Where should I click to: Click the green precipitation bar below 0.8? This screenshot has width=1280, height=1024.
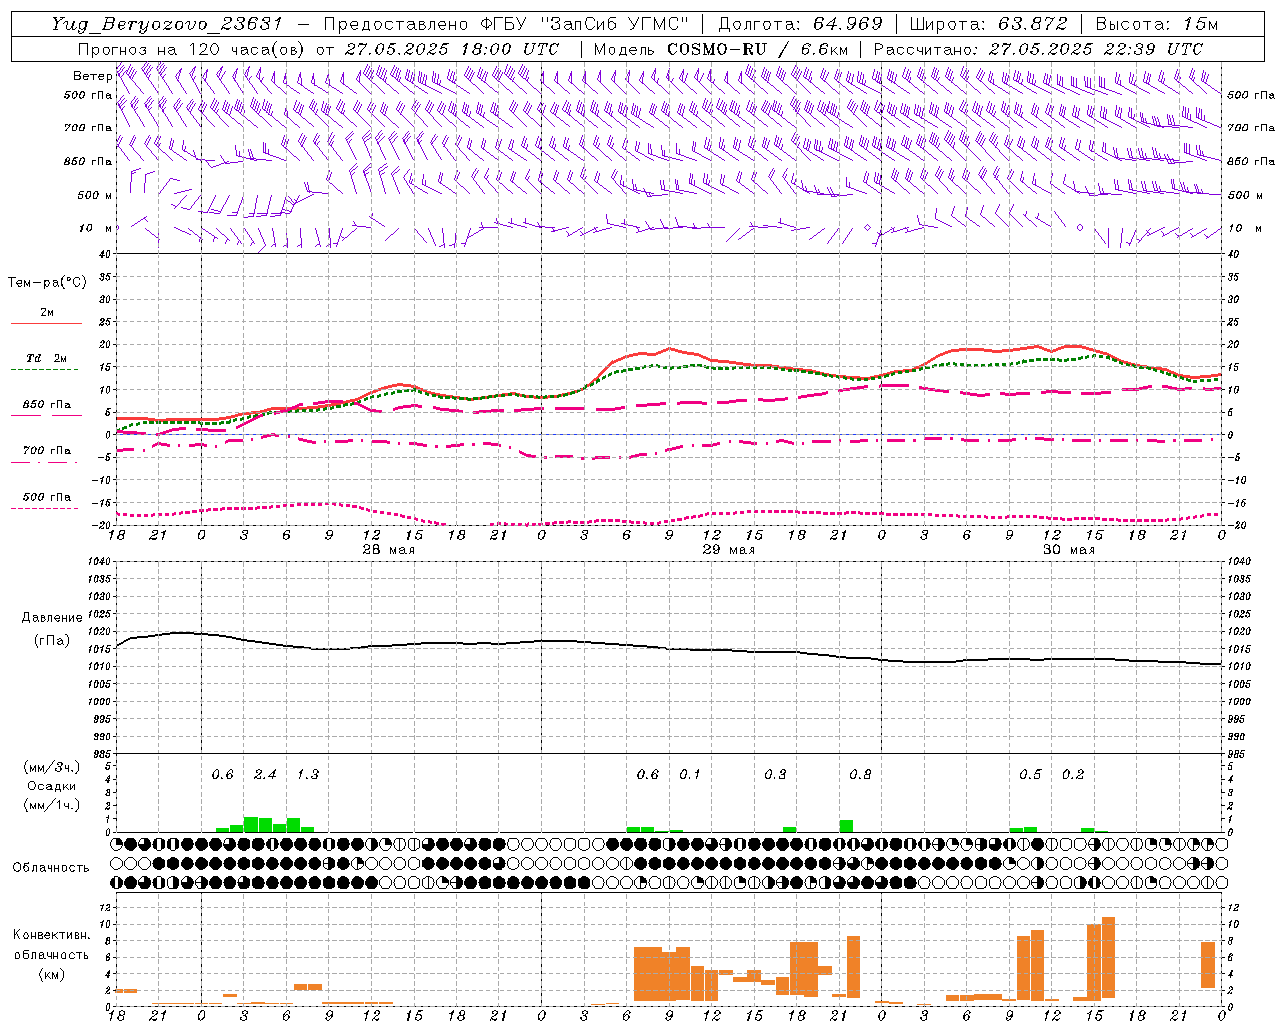pyautogui.click(x=846, y=826)
